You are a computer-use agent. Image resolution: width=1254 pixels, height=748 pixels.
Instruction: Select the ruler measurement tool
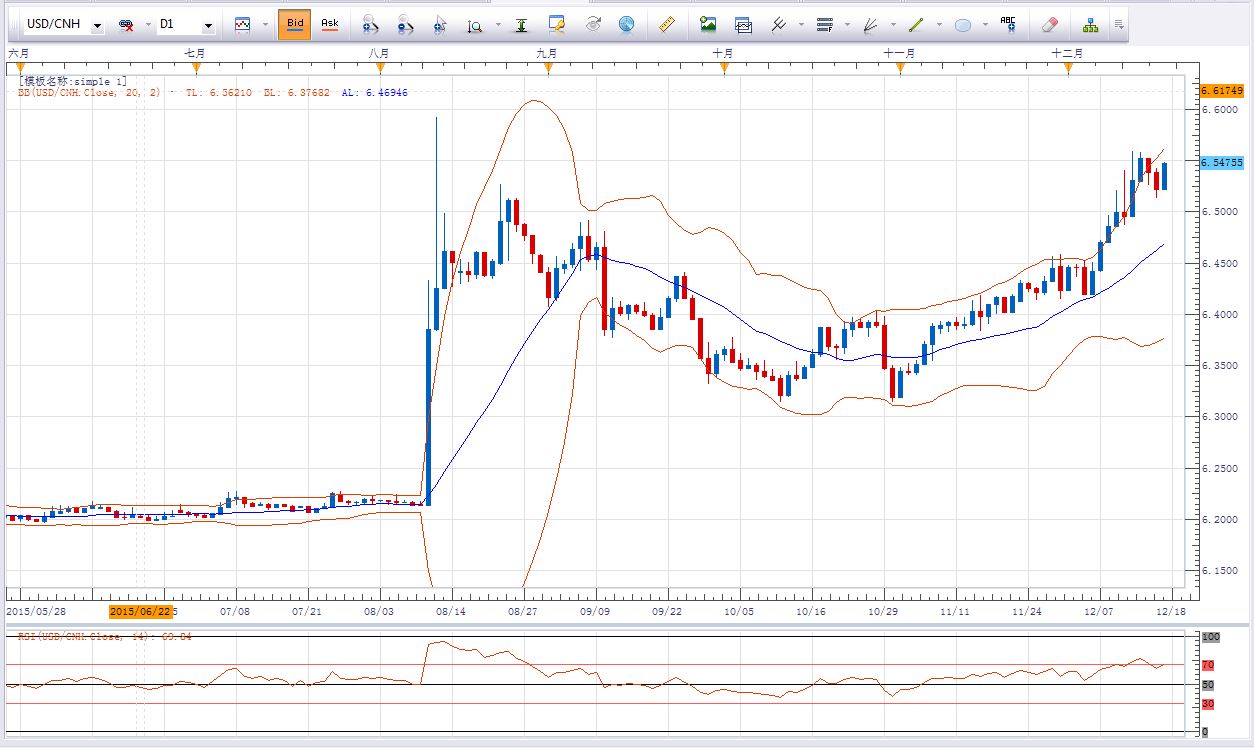(668, 25)
